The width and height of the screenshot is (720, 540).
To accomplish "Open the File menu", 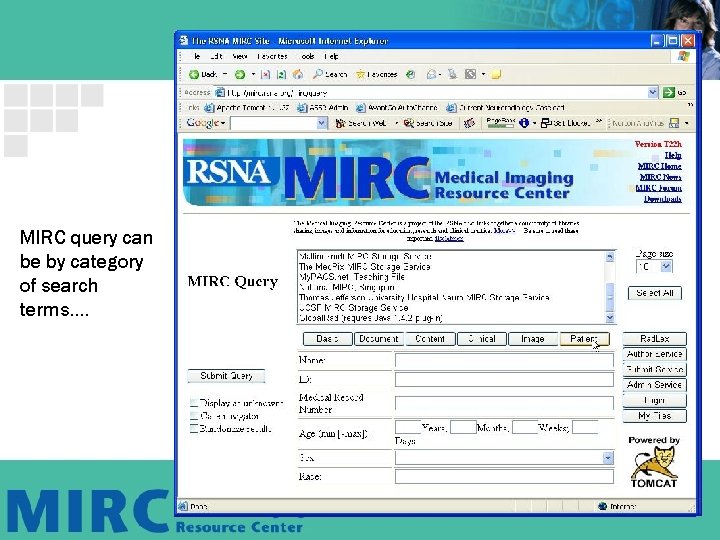I will tap(197, 56).
